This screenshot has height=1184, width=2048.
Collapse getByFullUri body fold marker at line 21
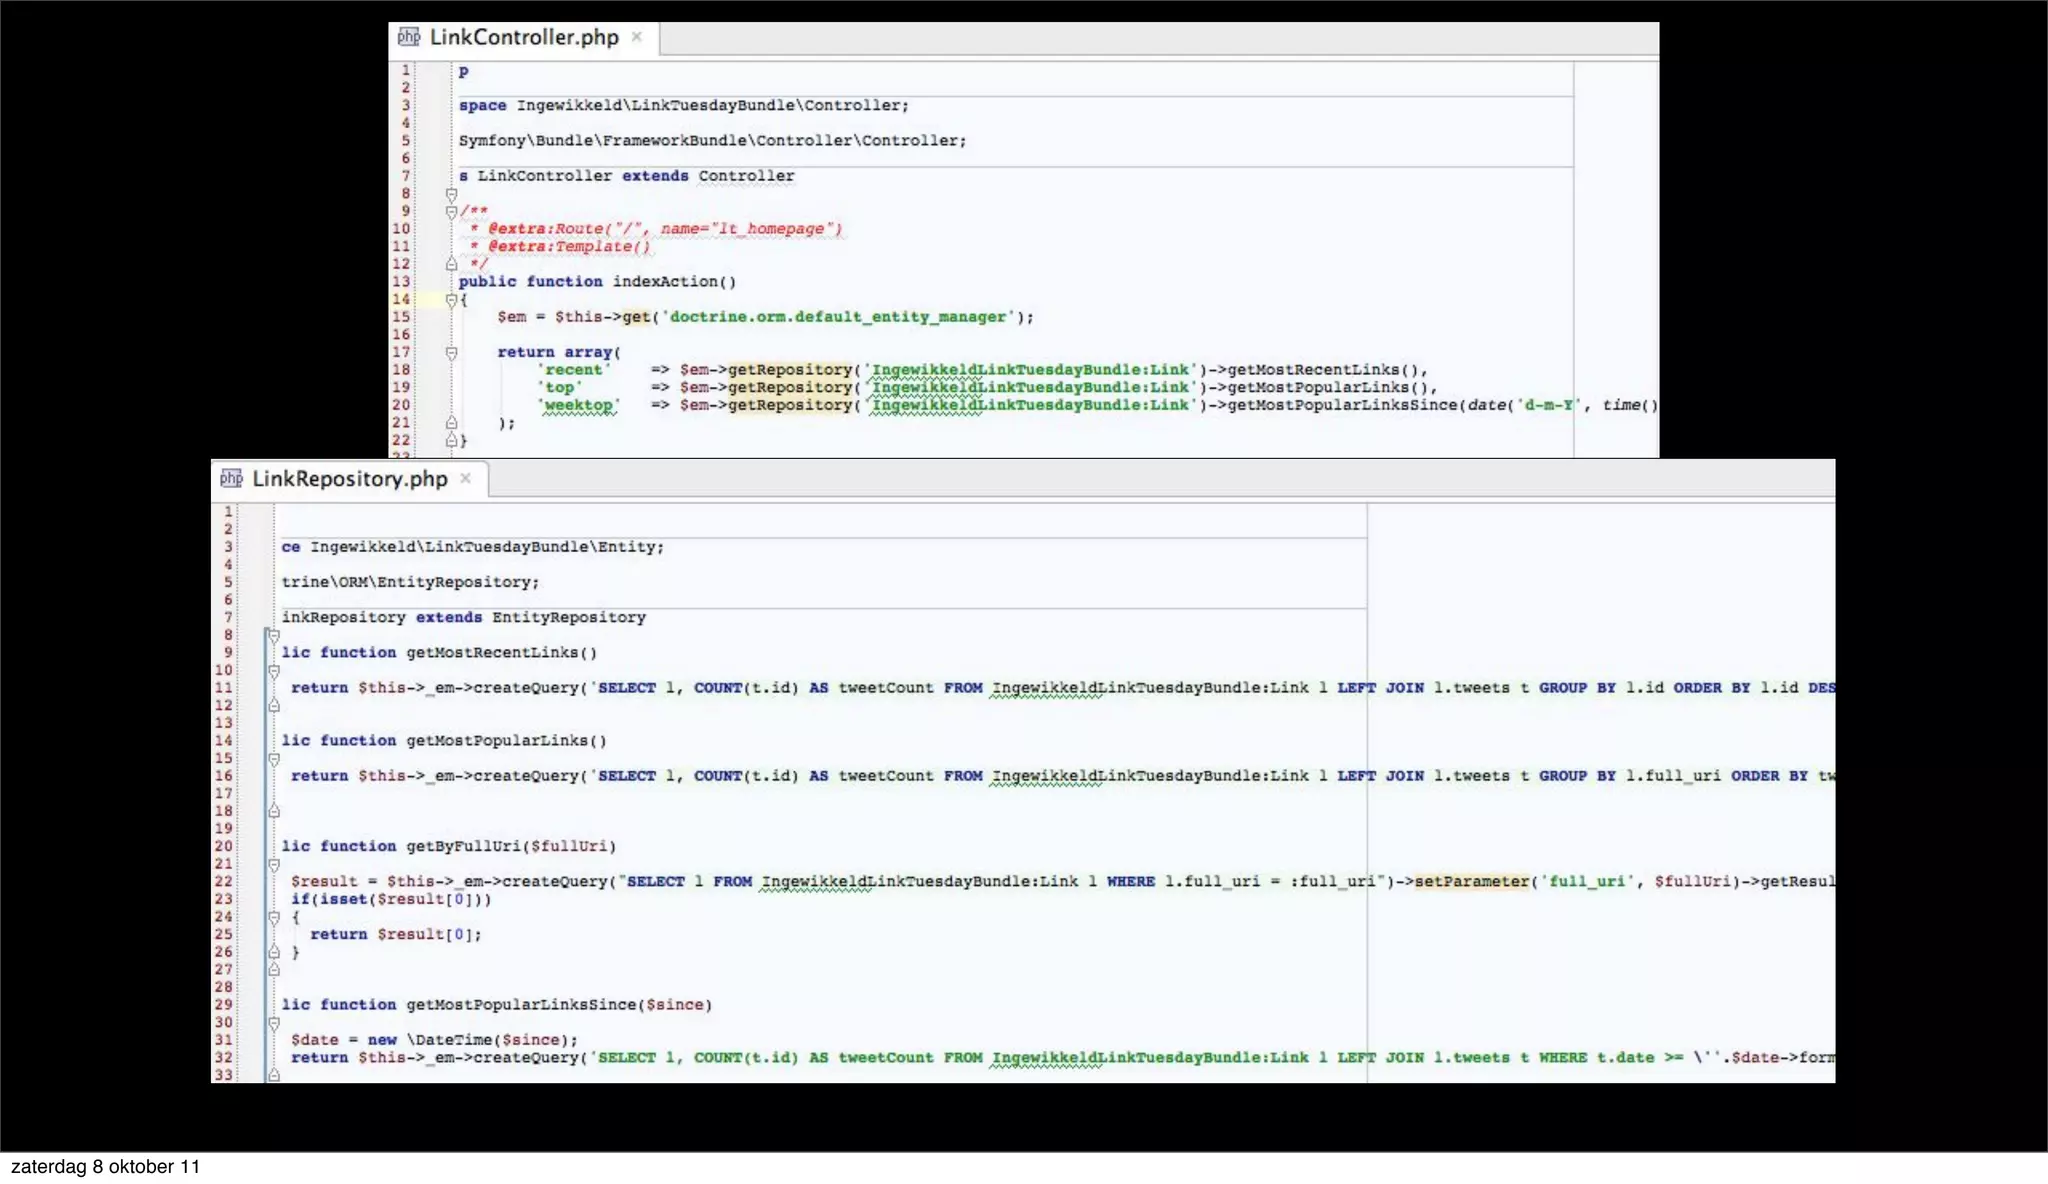[273, 864]
